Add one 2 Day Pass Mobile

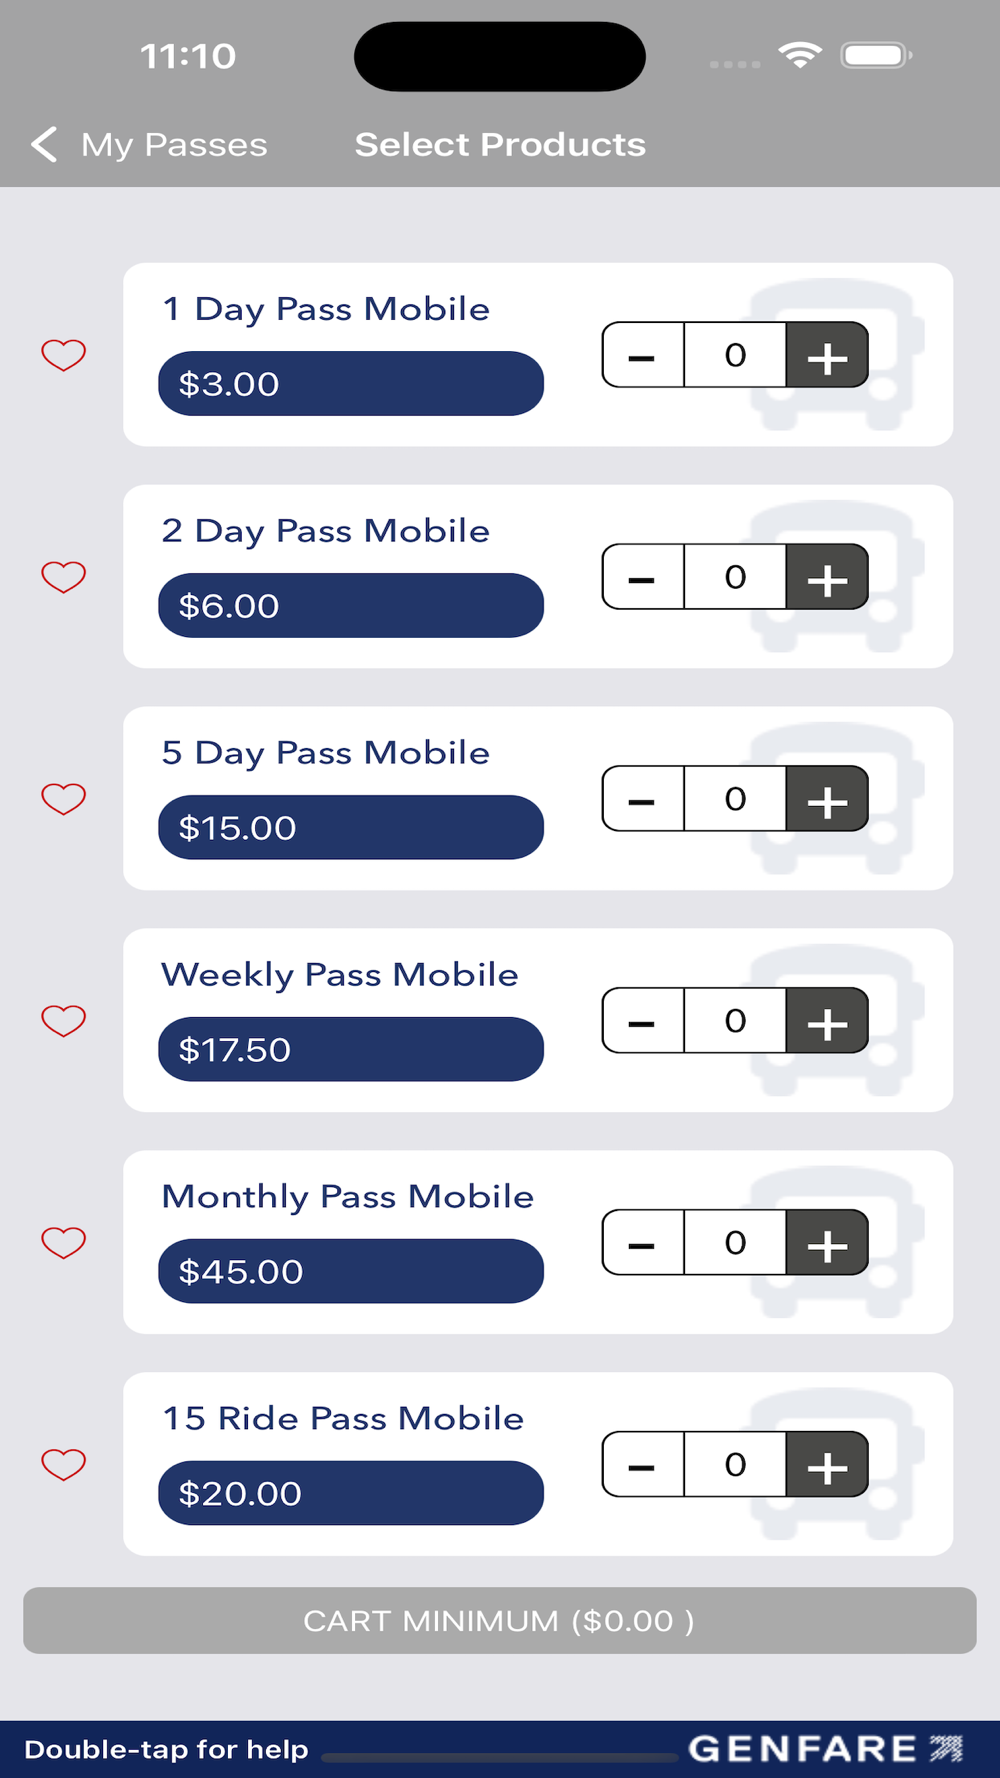827,577
